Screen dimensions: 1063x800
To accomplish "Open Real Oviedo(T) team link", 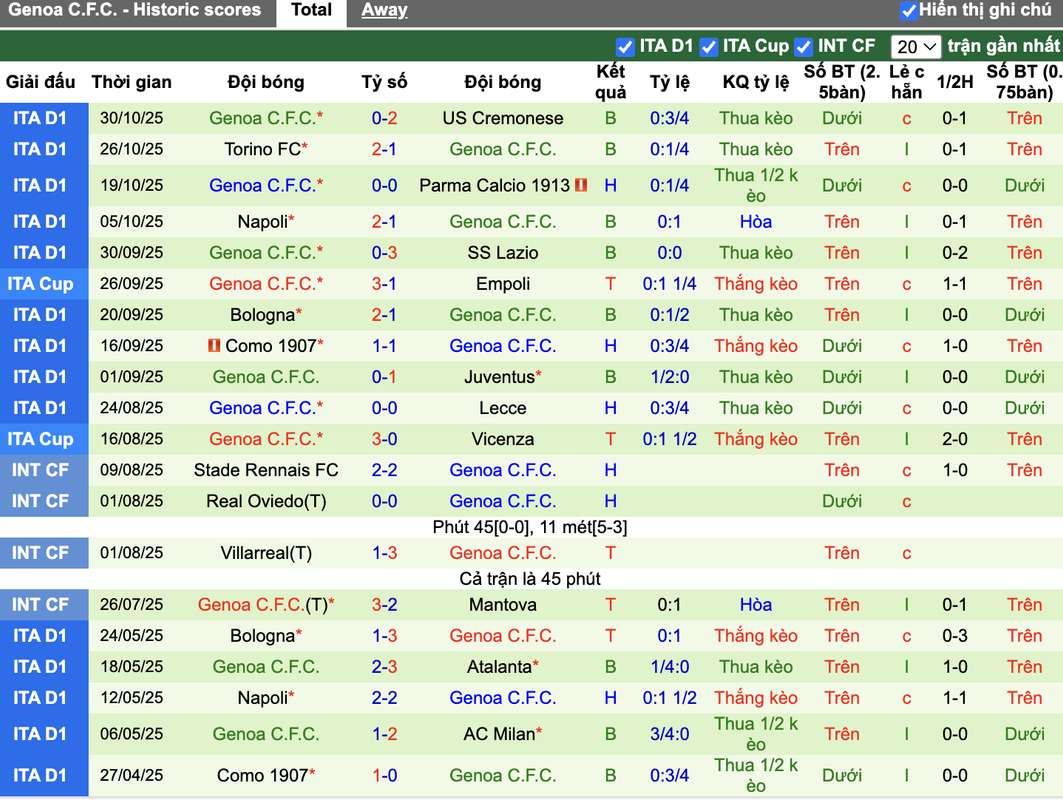I will click(266, 502).
